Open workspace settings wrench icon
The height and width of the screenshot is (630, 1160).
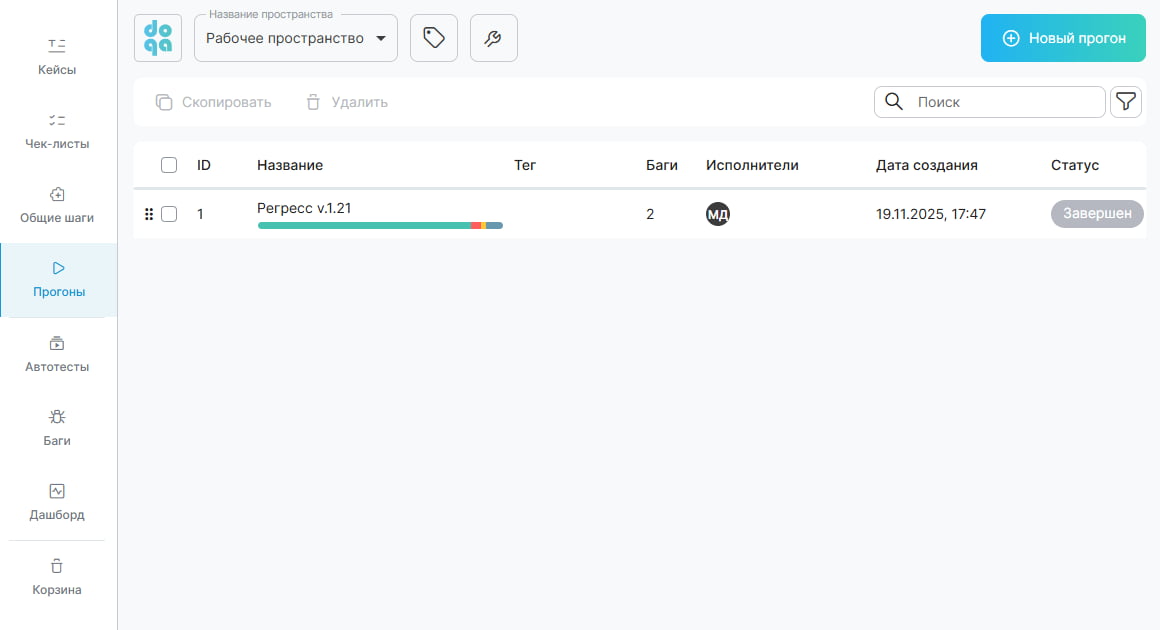tap(494, 38)
